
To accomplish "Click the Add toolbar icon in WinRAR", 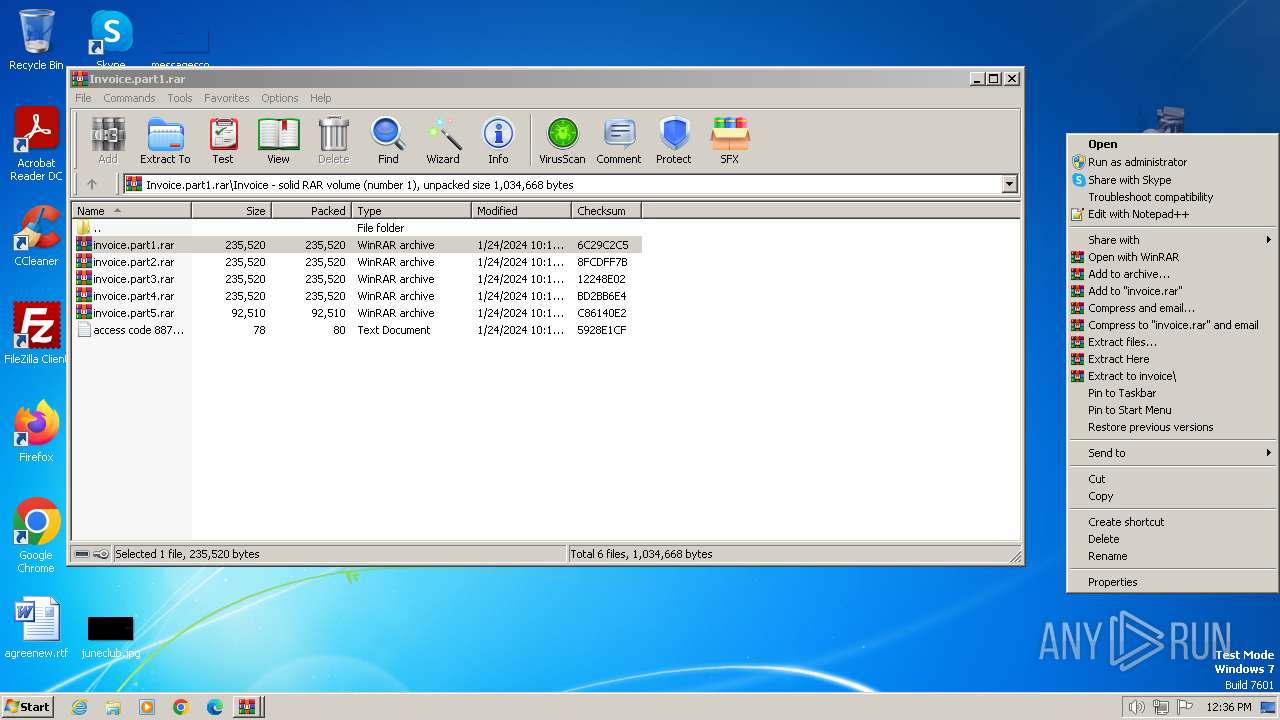I will 108,140.
